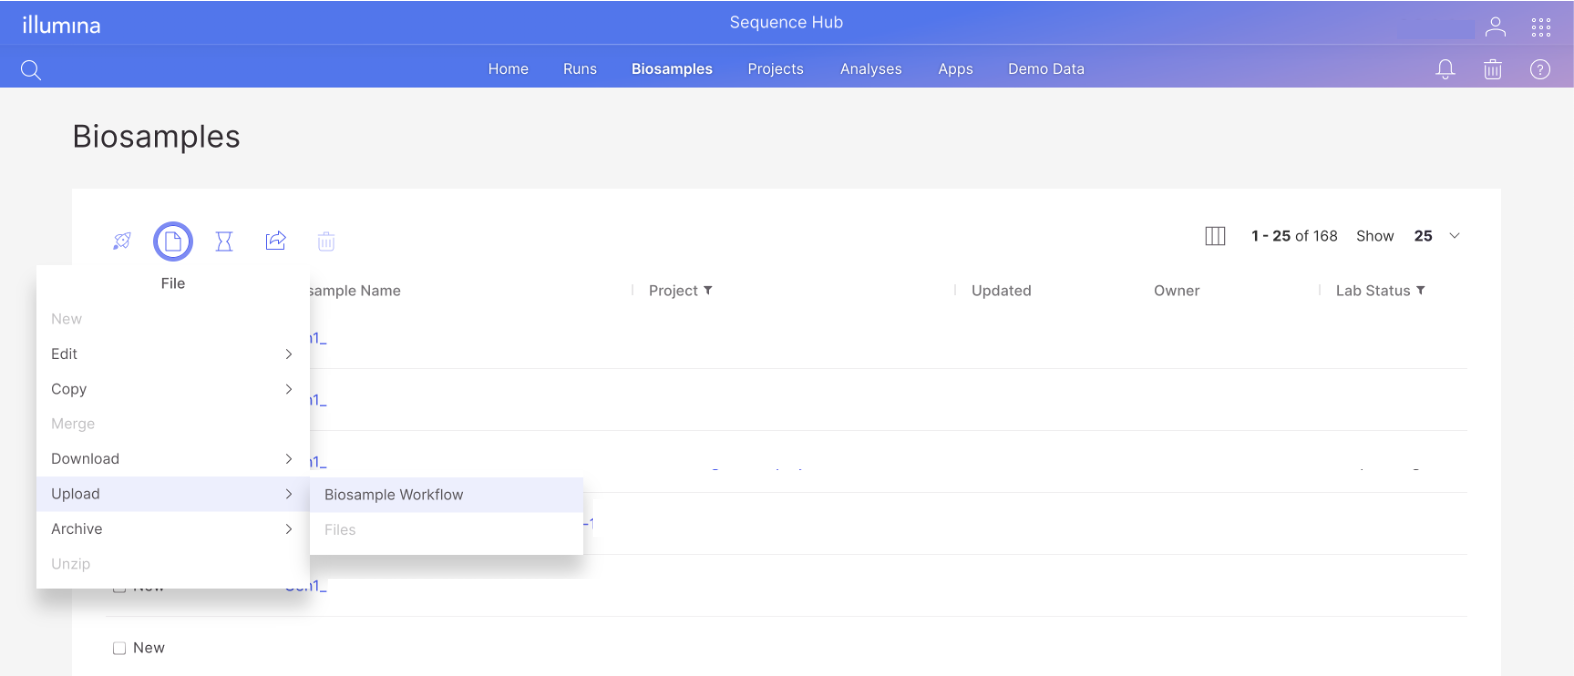Click the hourglass status toolbar icon
This screenshot has height=676, width=1574.
(x=224, y=241)
